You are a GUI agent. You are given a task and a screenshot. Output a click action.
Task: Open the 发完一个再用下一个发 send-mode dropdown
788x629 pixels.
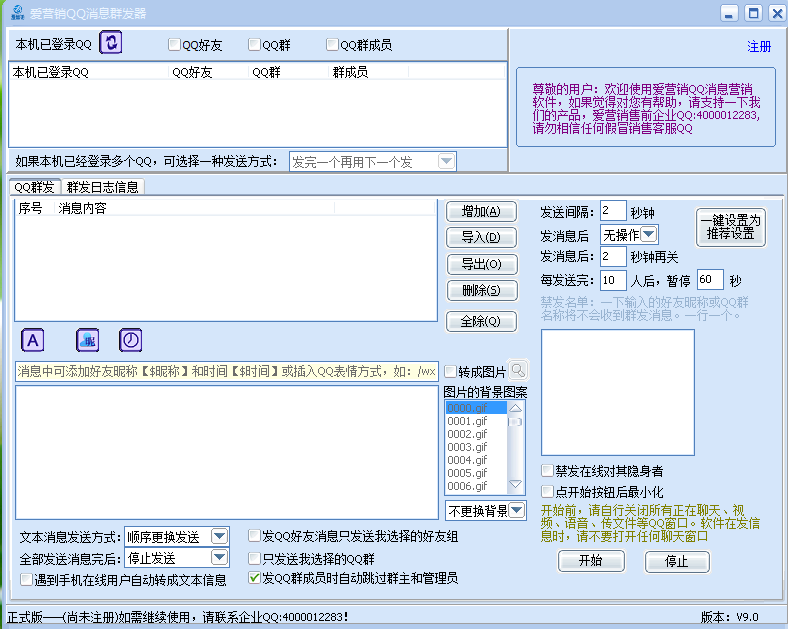click(446, 161)
